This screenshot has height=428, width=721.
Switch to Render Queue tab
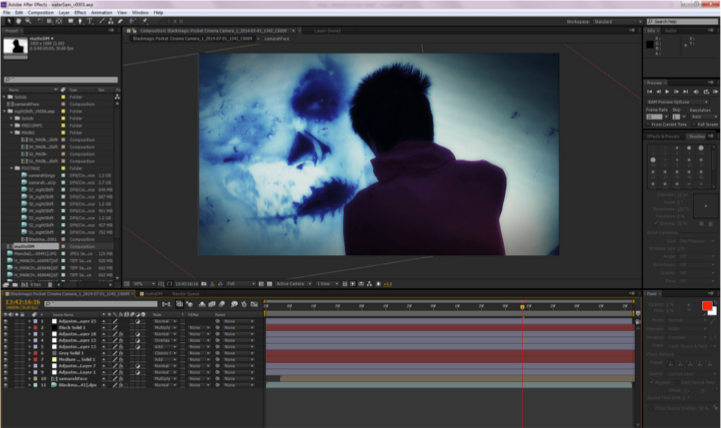pyautogui.click(x=186, y=293)
